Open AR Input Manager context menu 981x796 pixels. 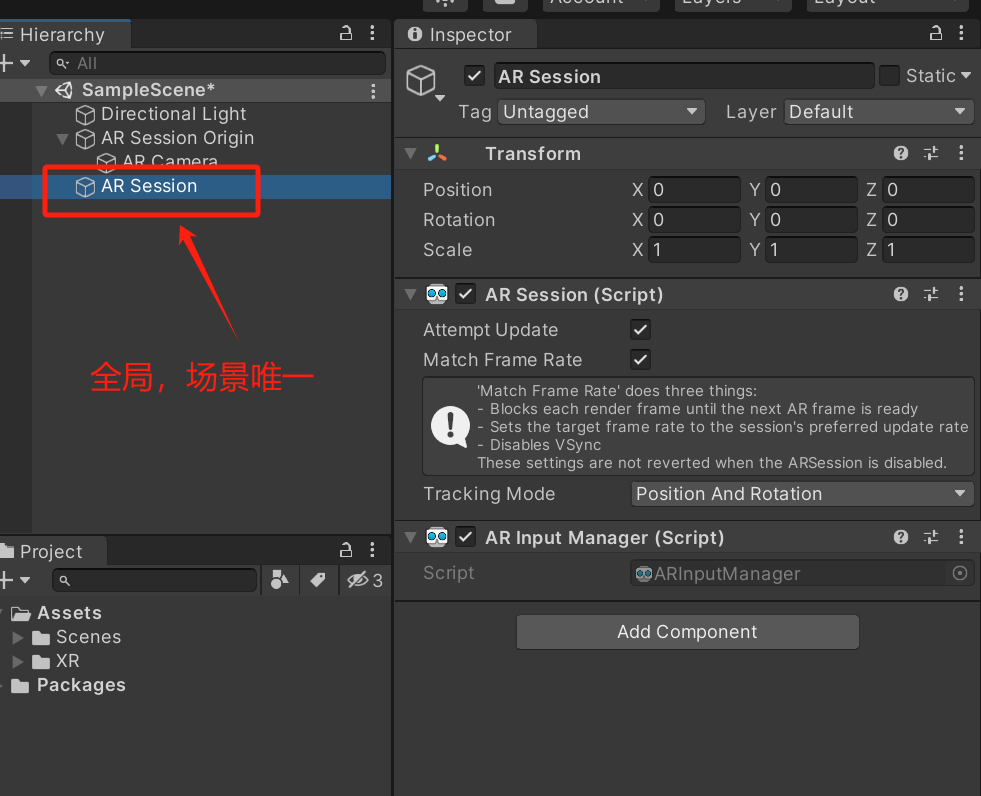click(962, 537)
